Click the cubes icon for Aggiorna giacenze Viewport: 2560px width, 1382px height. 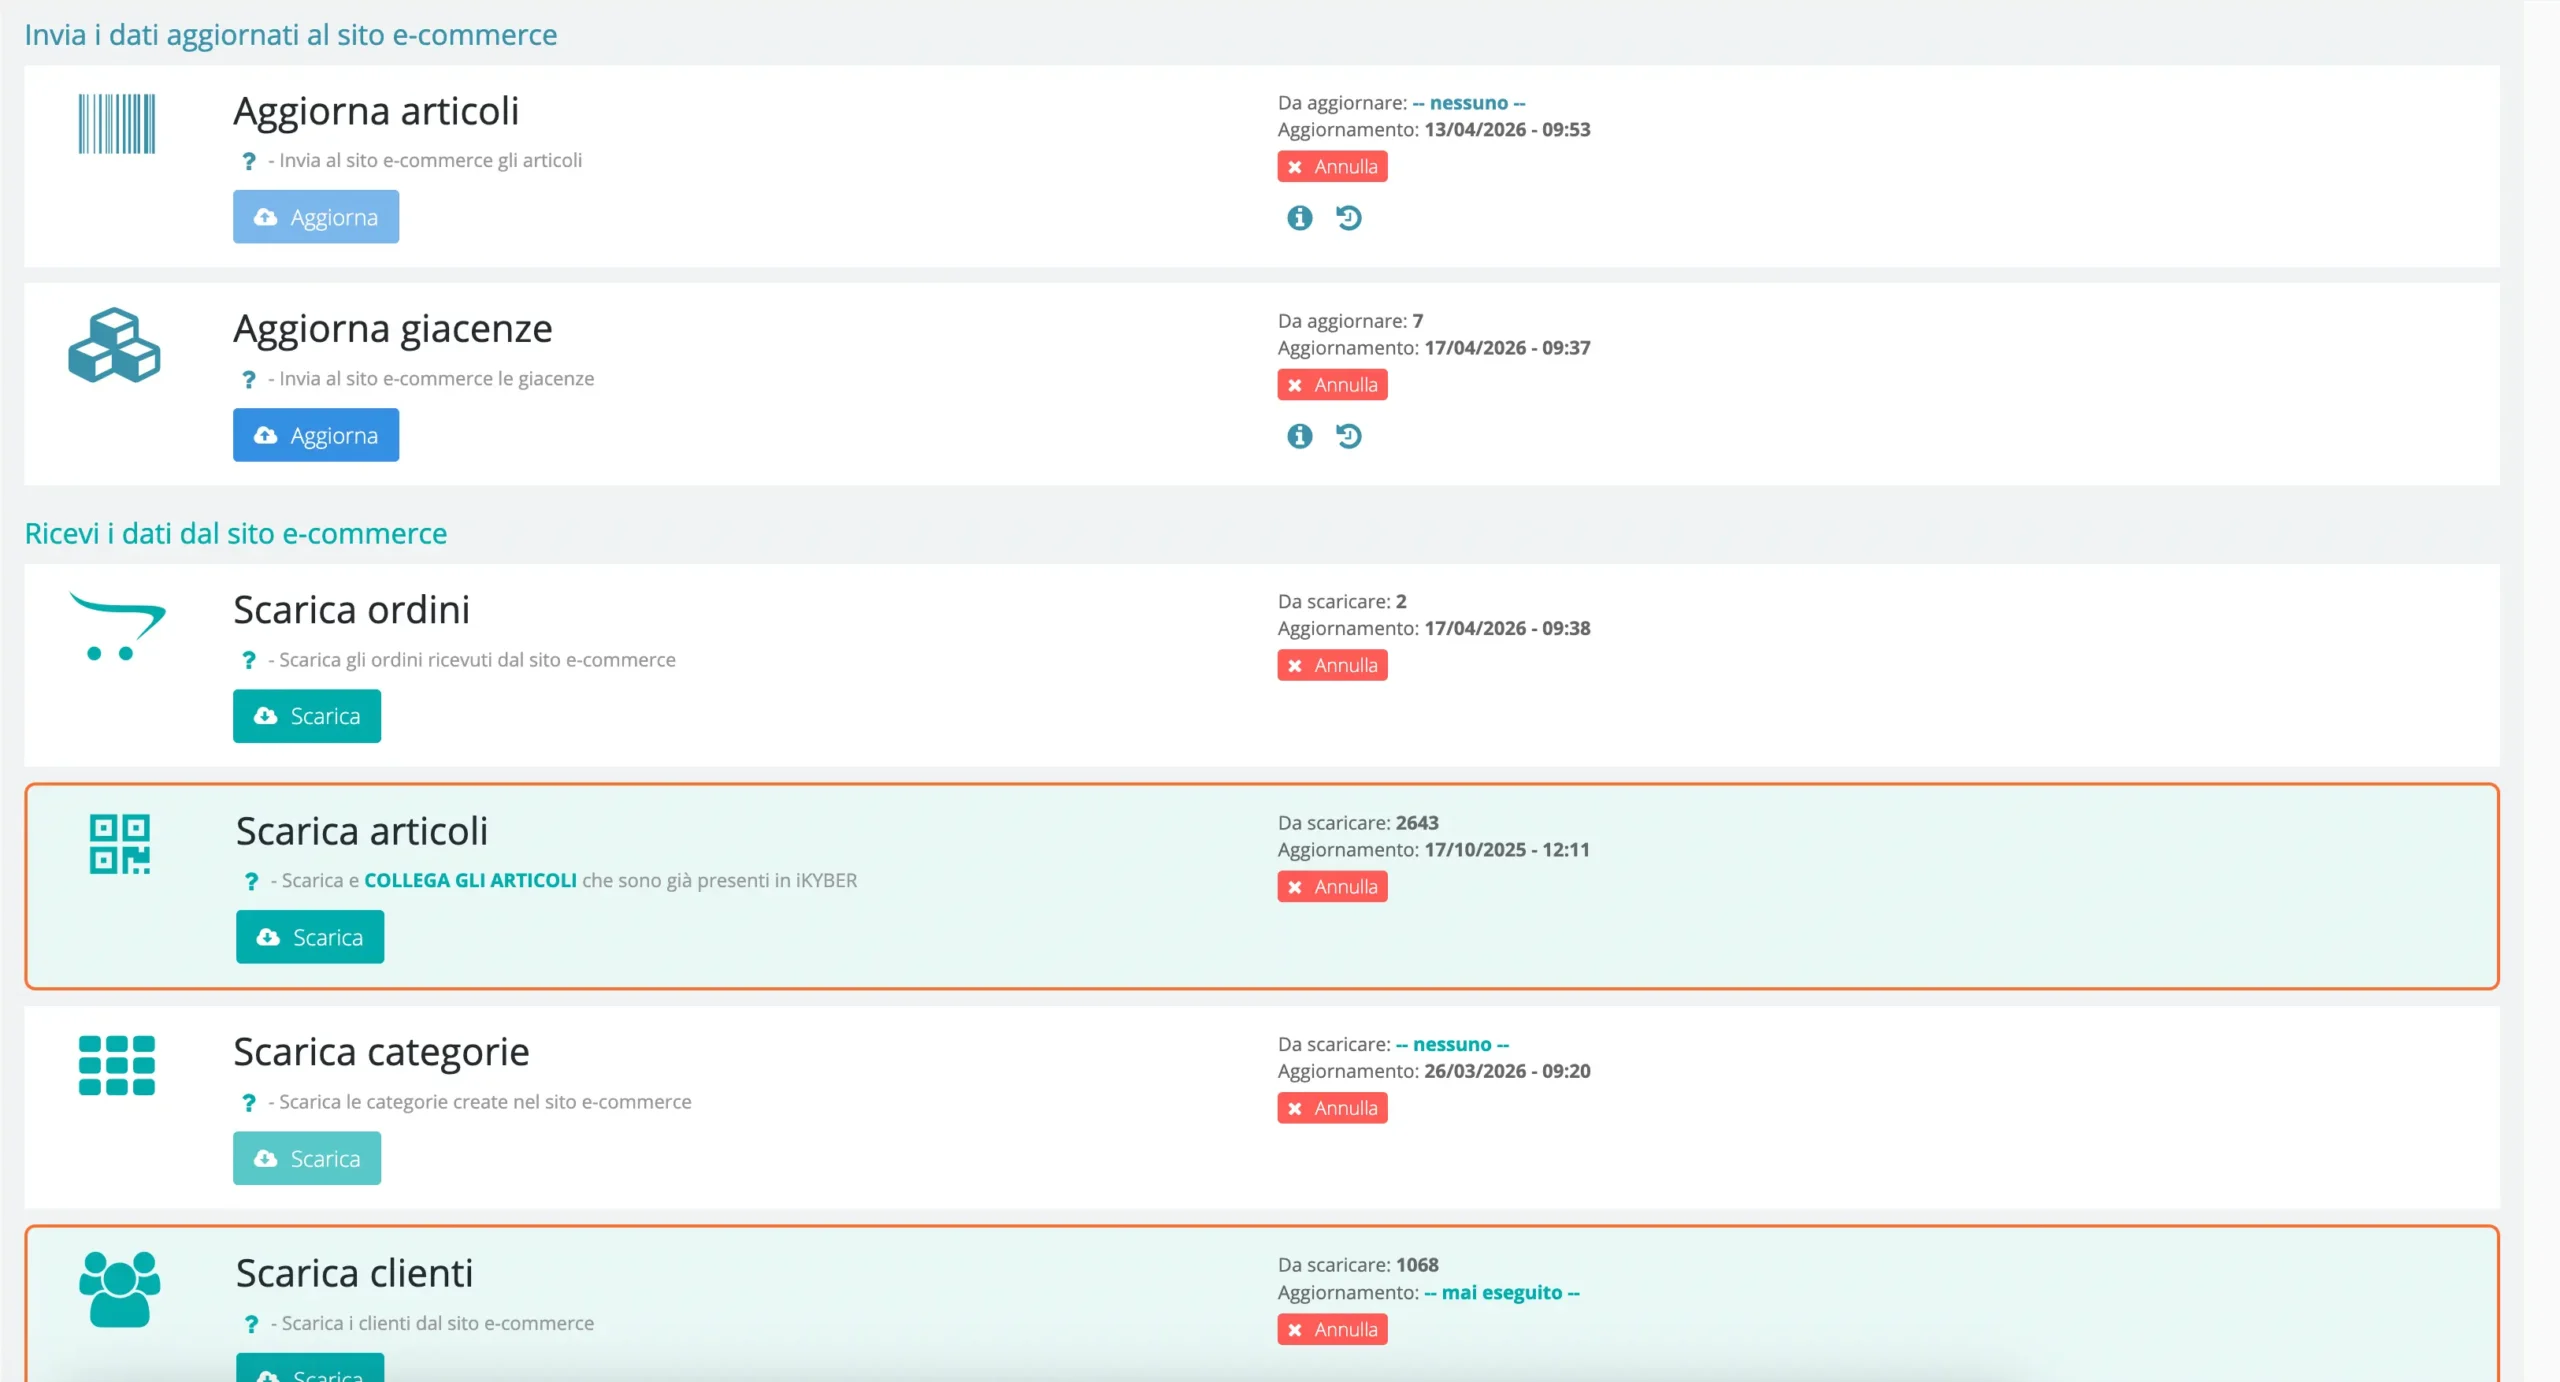pyautogui.click(x=114, y=345)
